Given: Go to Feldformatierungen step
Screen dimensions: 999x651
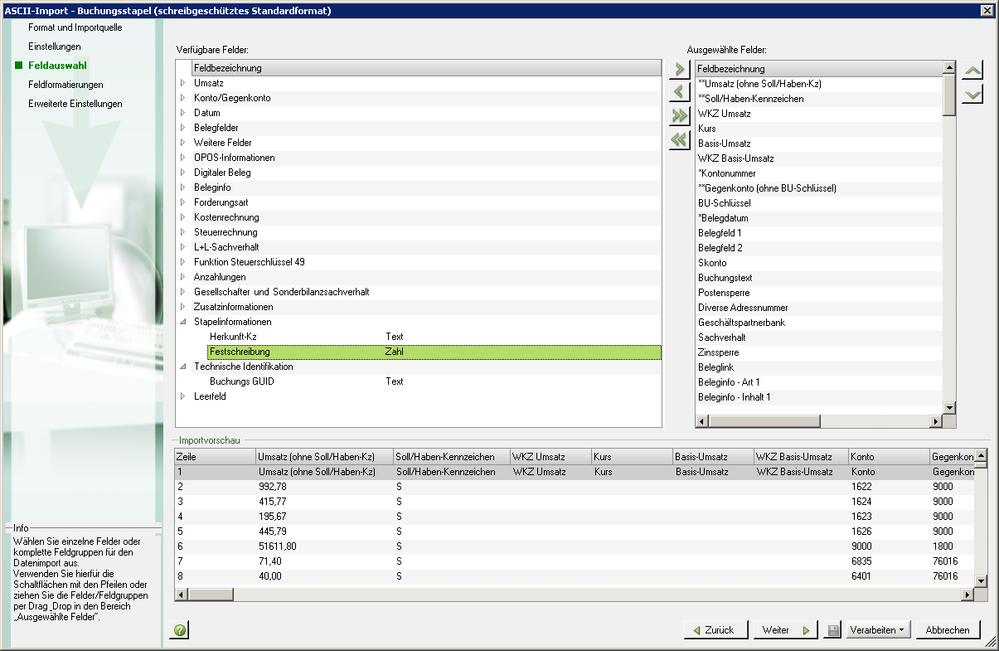Looking at the screenshot, I should pos(66,85).
